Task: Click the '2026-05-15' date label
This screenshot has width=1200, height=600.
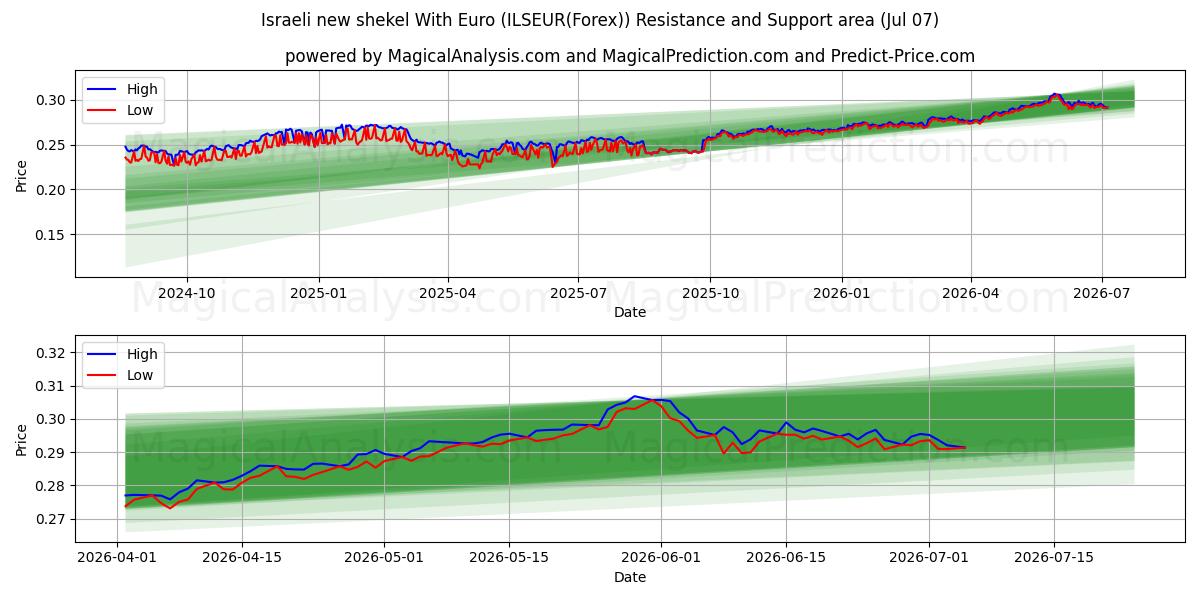Action: coord(508,558)
